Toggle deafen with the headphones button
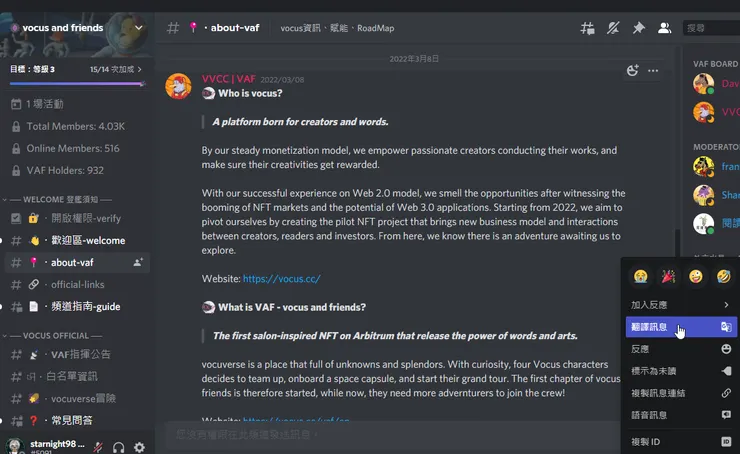Viewport: 740px width, 454px height. [x=119, y=447]
